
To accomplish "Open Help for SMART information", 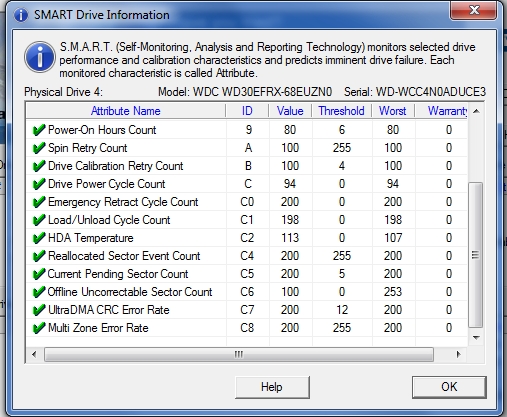I will point(272,387).
